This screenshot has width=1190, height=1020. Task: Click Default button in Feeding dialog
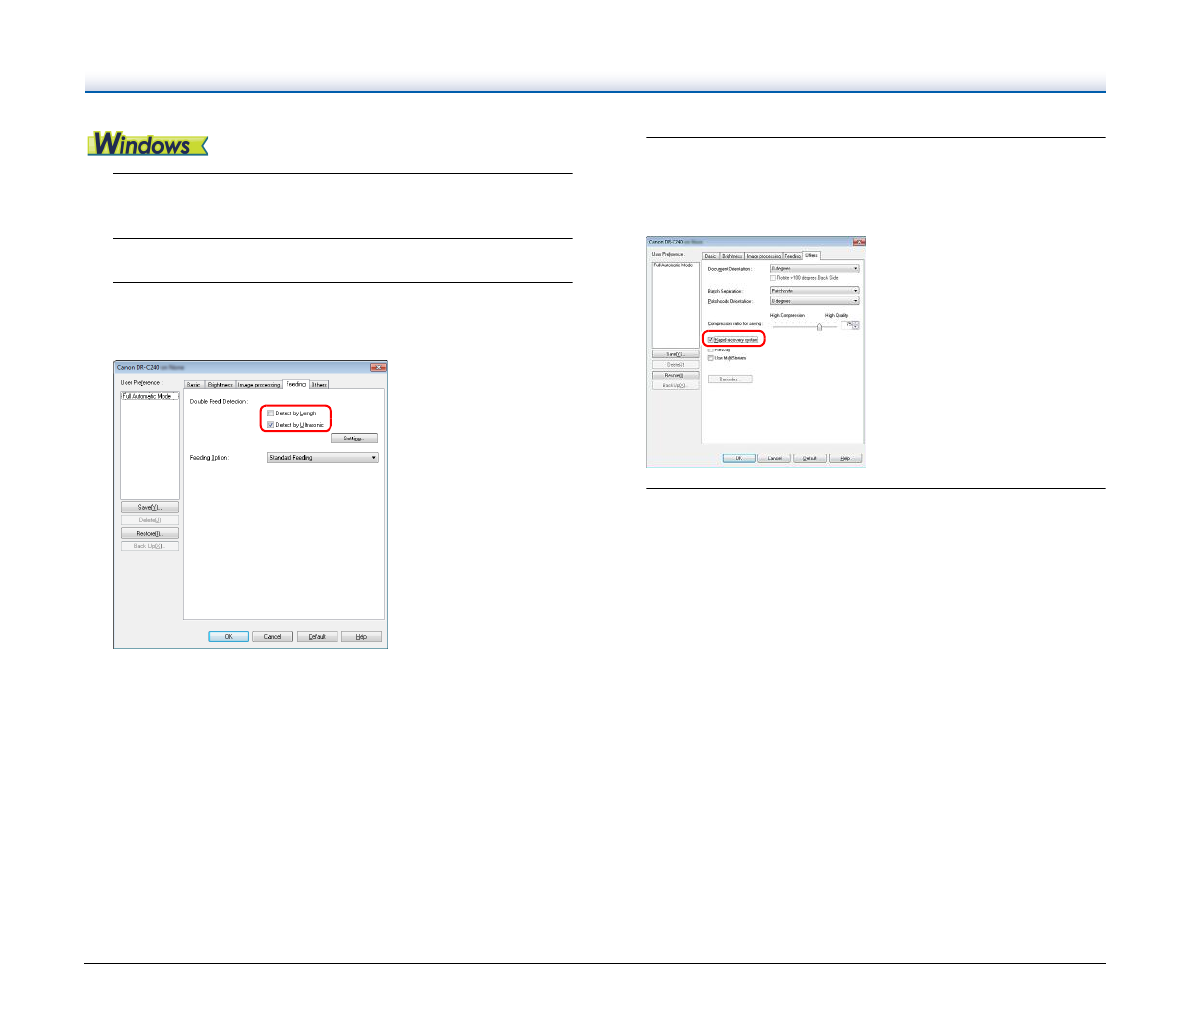coord(317,637)
